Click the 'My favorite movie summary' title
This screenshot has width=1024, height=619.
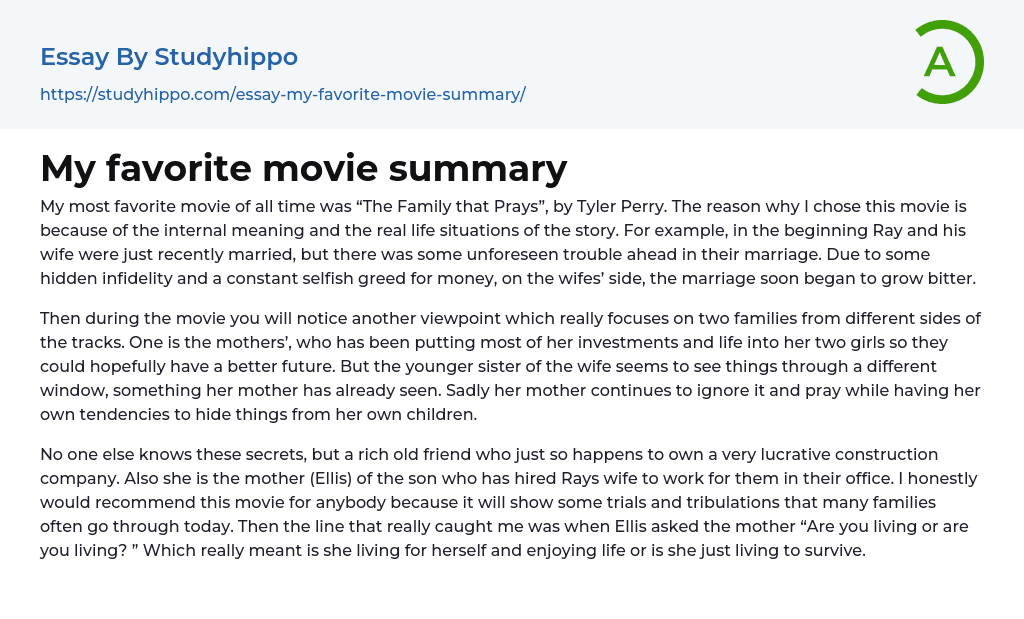(303, 168)
